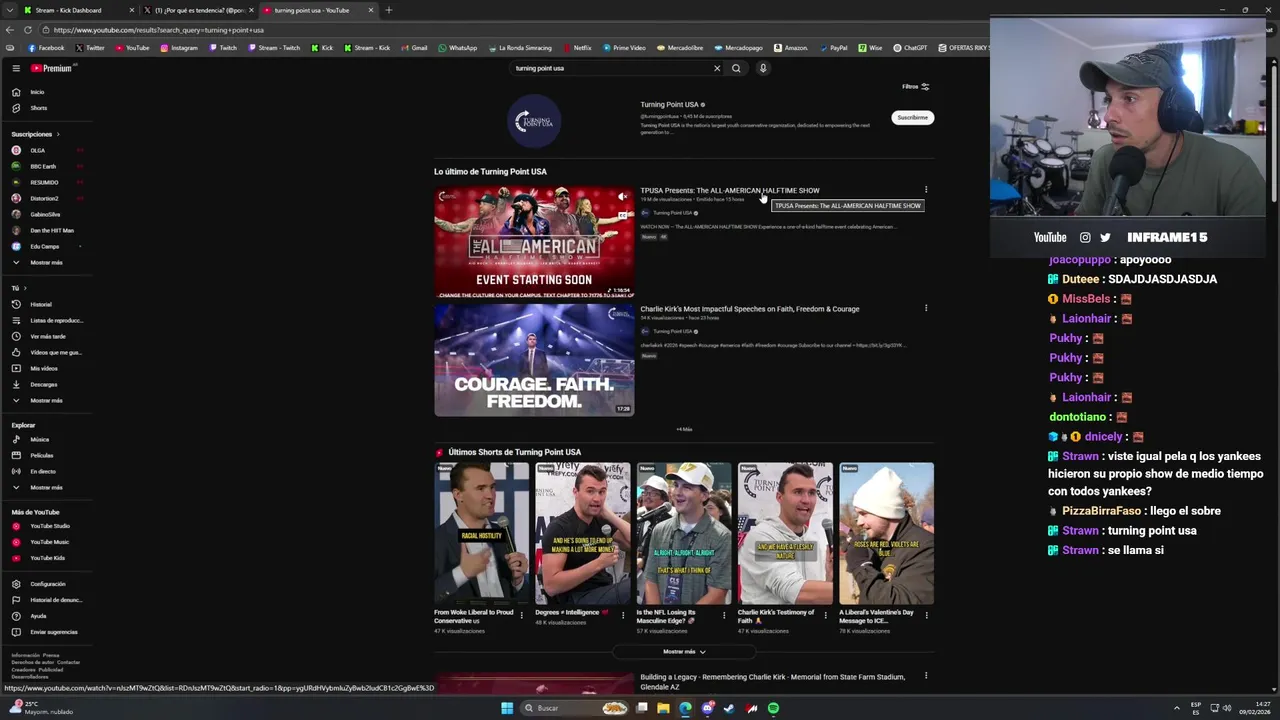1280x720 pixels.
Task: Reload the page with browser refresh
Action: pyautogui.click(x=27, y=30)
